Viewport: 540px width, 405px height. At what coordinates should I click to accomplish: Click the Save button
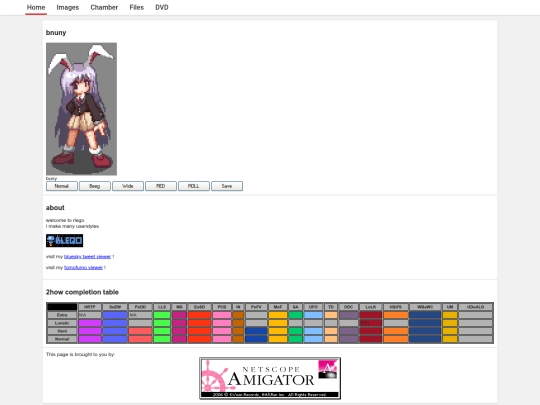(x=227, y=186)
